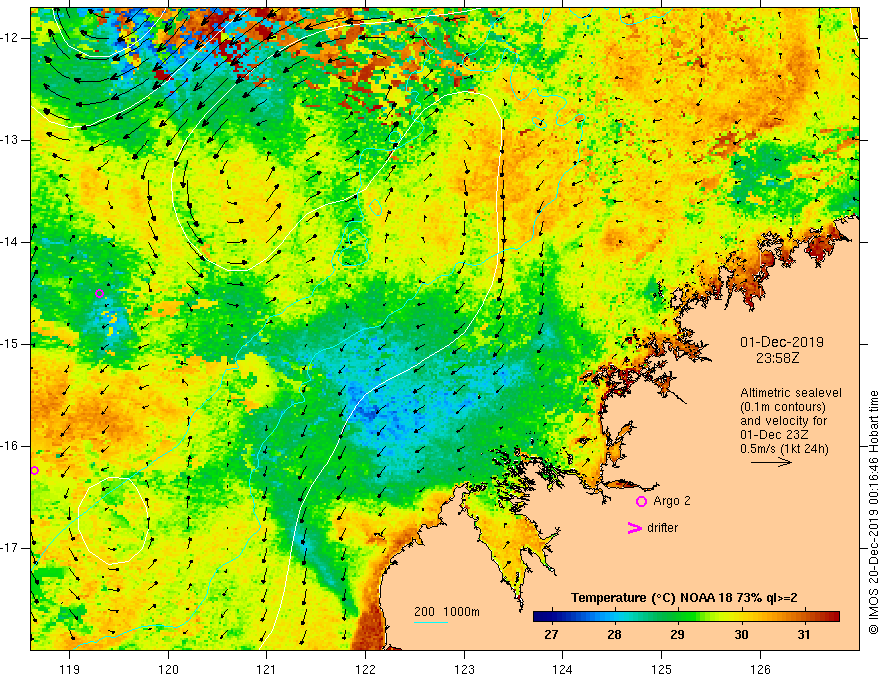Click the latitude '-13' axis label
The width and height of the screenshot is (880, 680).
[x=10, y=140]
